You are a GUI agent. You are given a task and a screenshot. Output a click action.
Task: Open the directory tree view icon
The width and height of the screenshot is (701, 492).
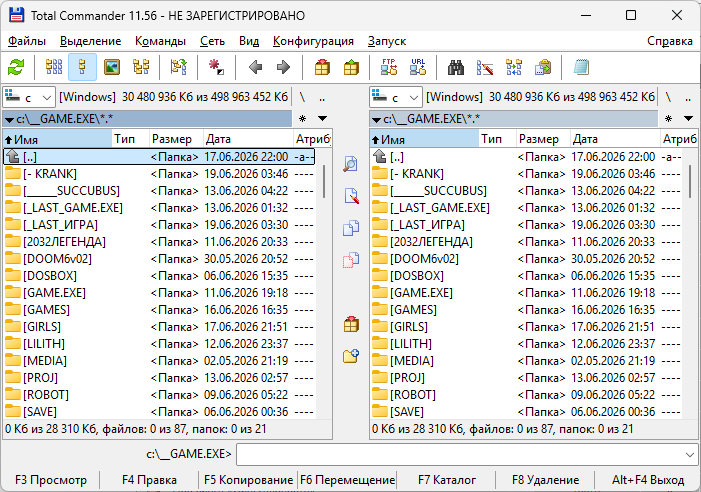pos(141,67)
